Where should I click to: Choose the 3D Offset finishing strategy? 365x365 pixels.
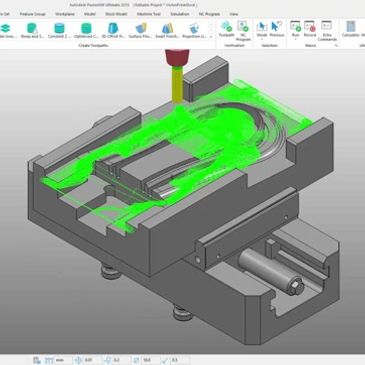(113, 30)
